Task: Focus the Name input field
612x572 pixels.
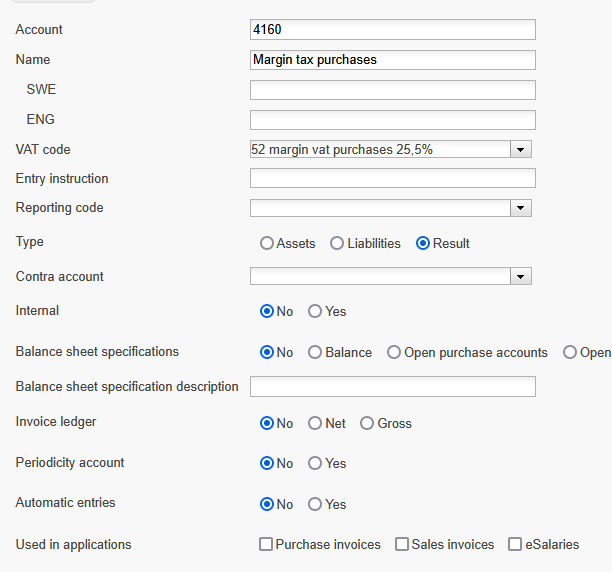Action: (x=393, y=60)
